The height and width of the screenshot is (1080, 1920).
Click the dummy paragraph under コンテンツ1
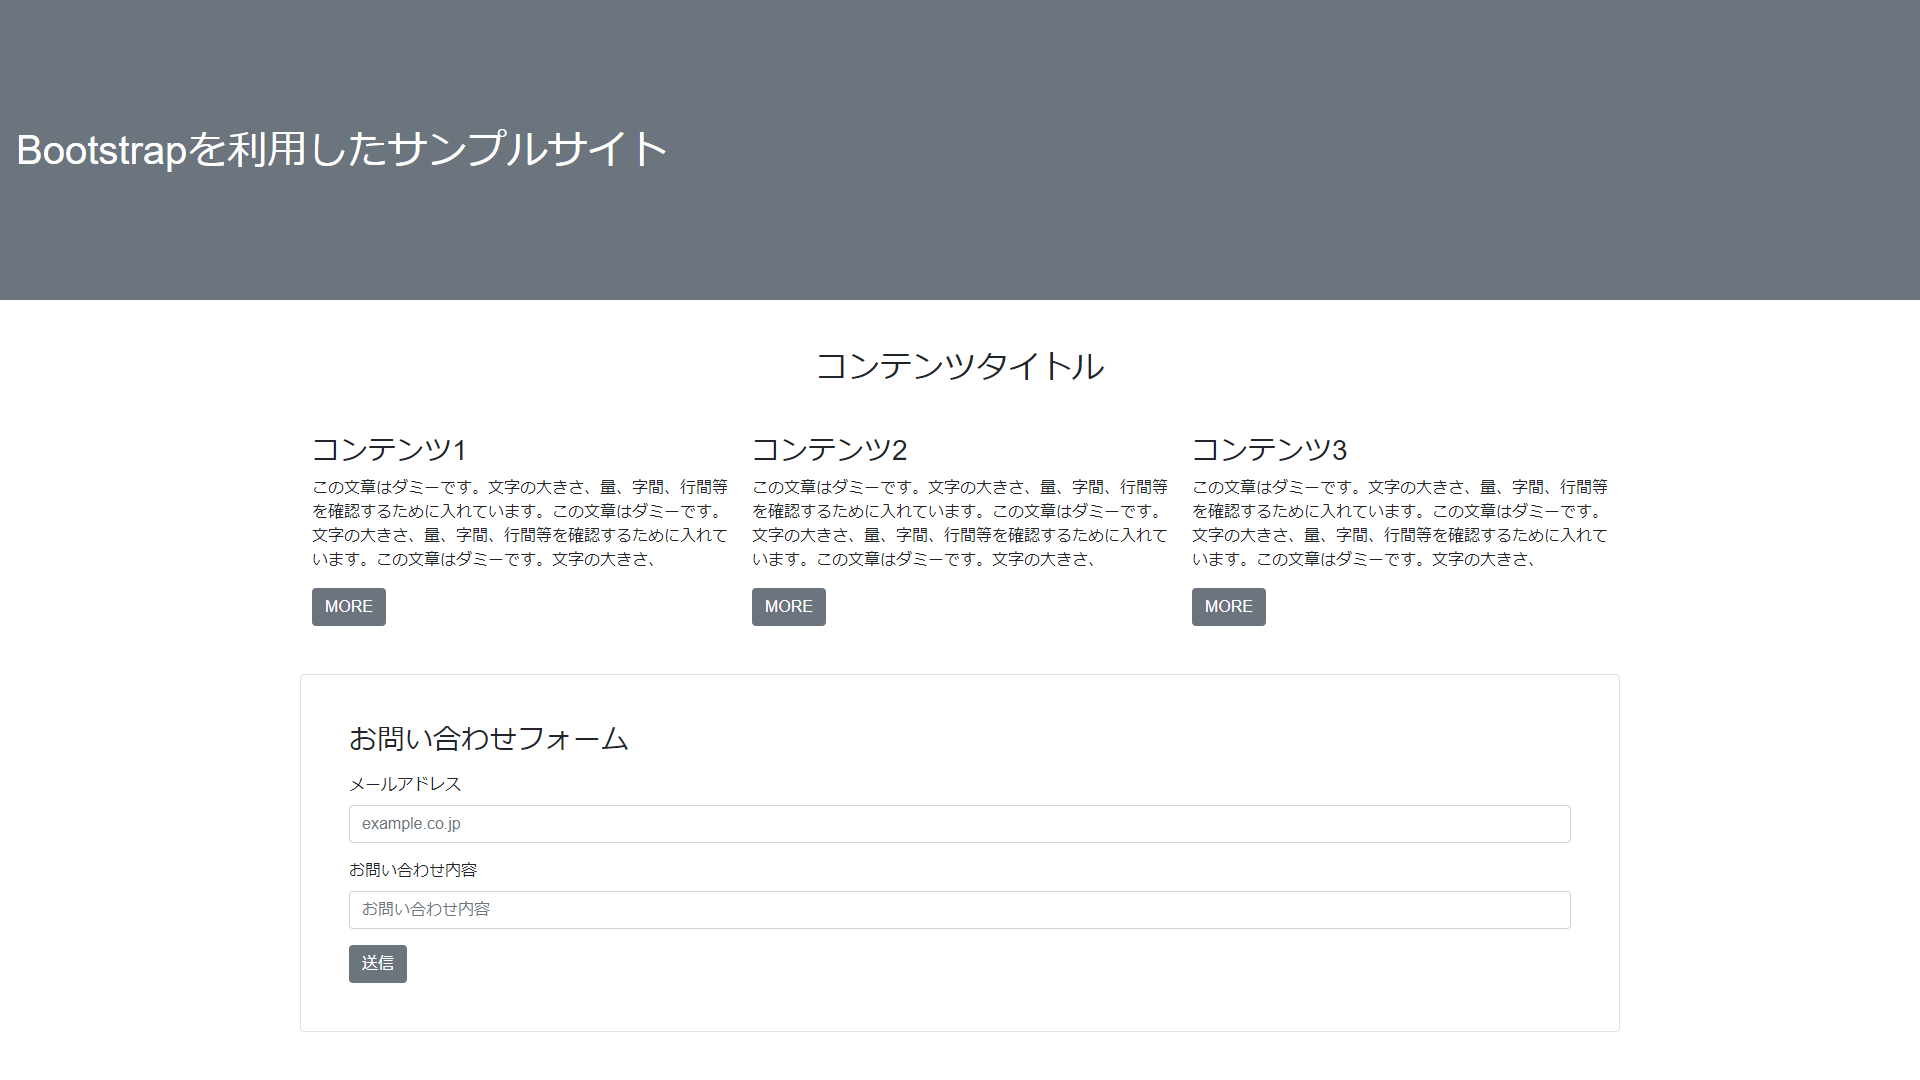tap(519, 524)
